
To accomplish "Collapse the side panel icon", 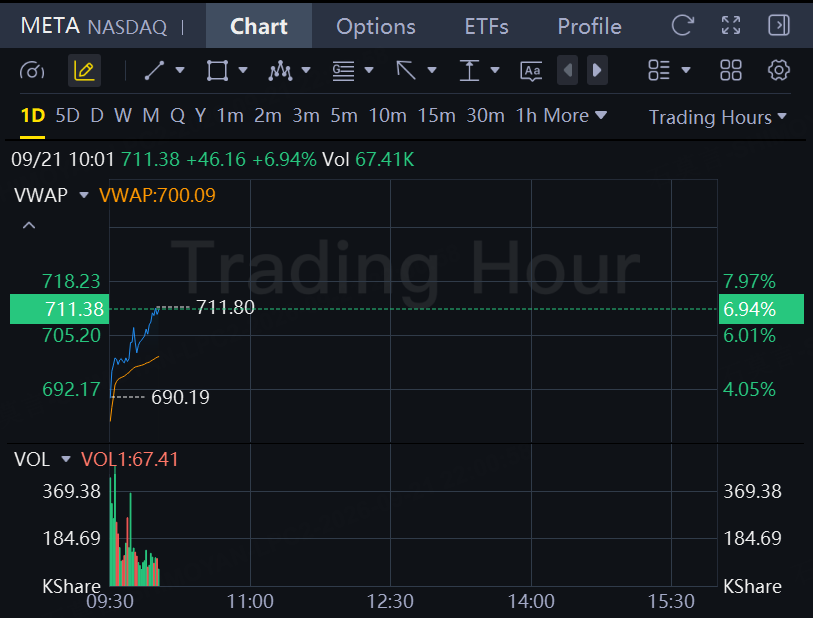I will pyautogui.click(x=779, y=25).
